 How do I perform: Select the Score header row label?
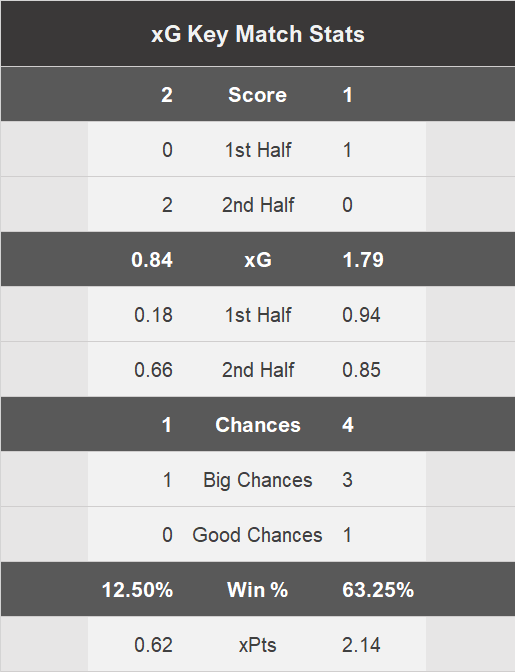click(257, 95)
